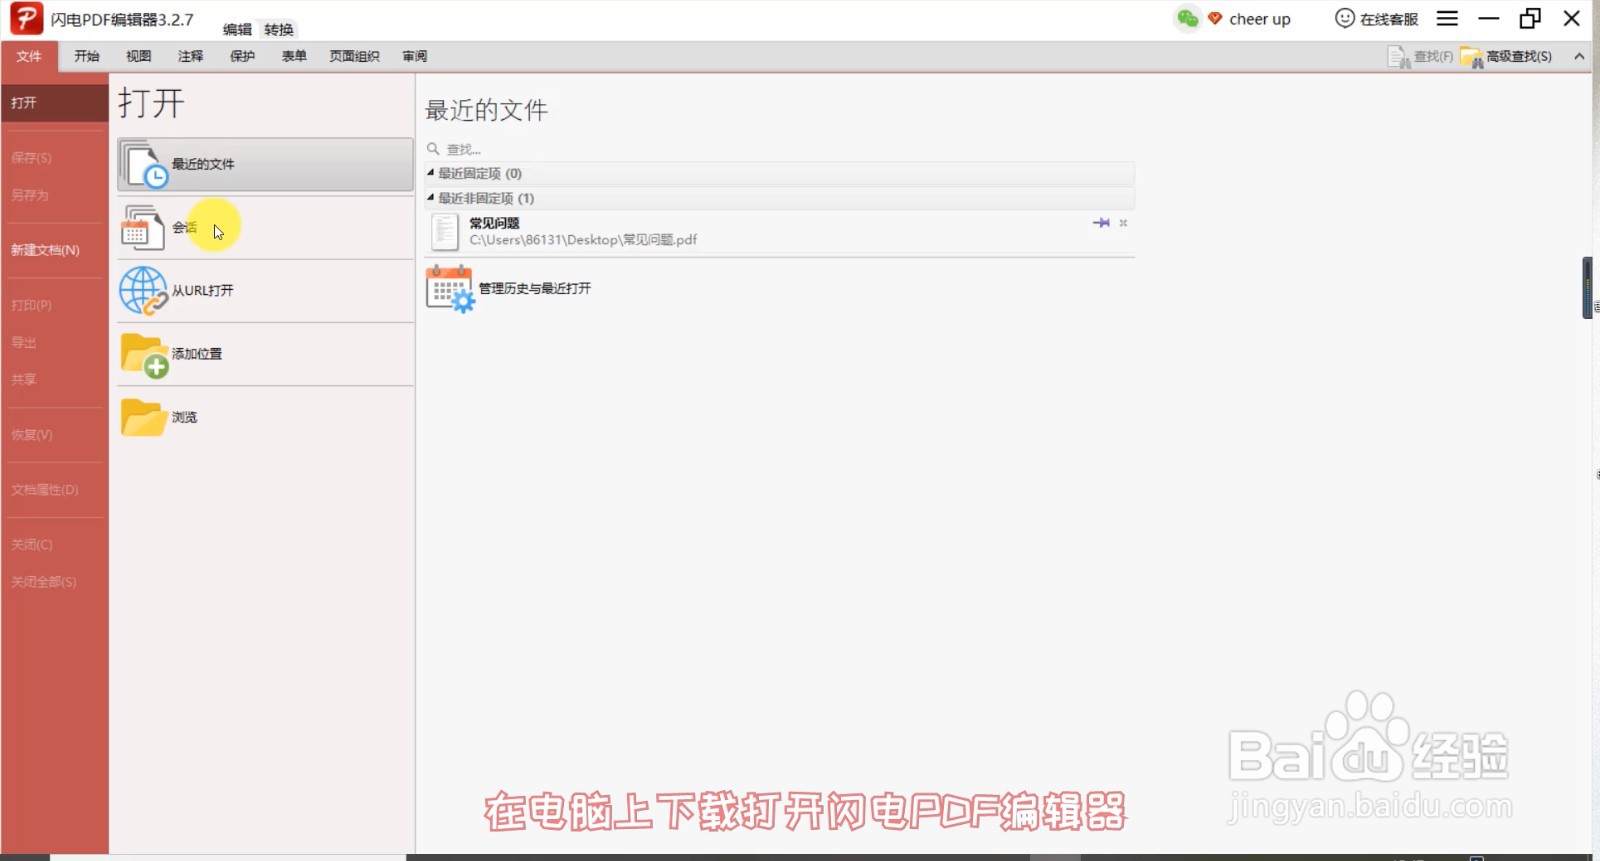The image size is (1600, 861).
Task: Click the 转换 title bar tab
Action: point(279,30)
